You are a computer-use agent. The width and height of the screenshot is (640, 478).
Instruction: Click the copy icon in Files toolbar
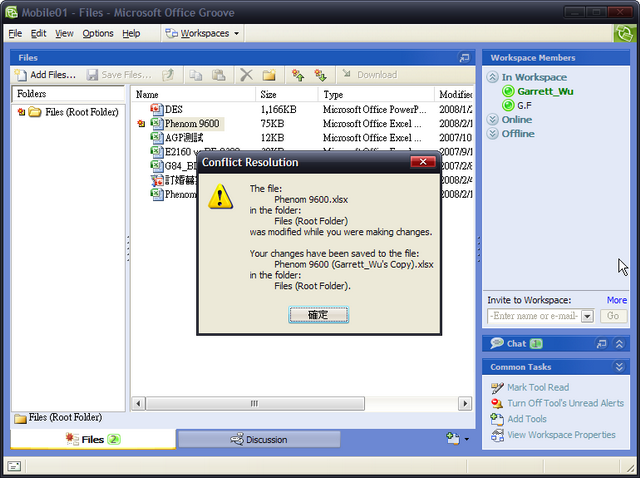pyautogui.click(x=196, y=75)
